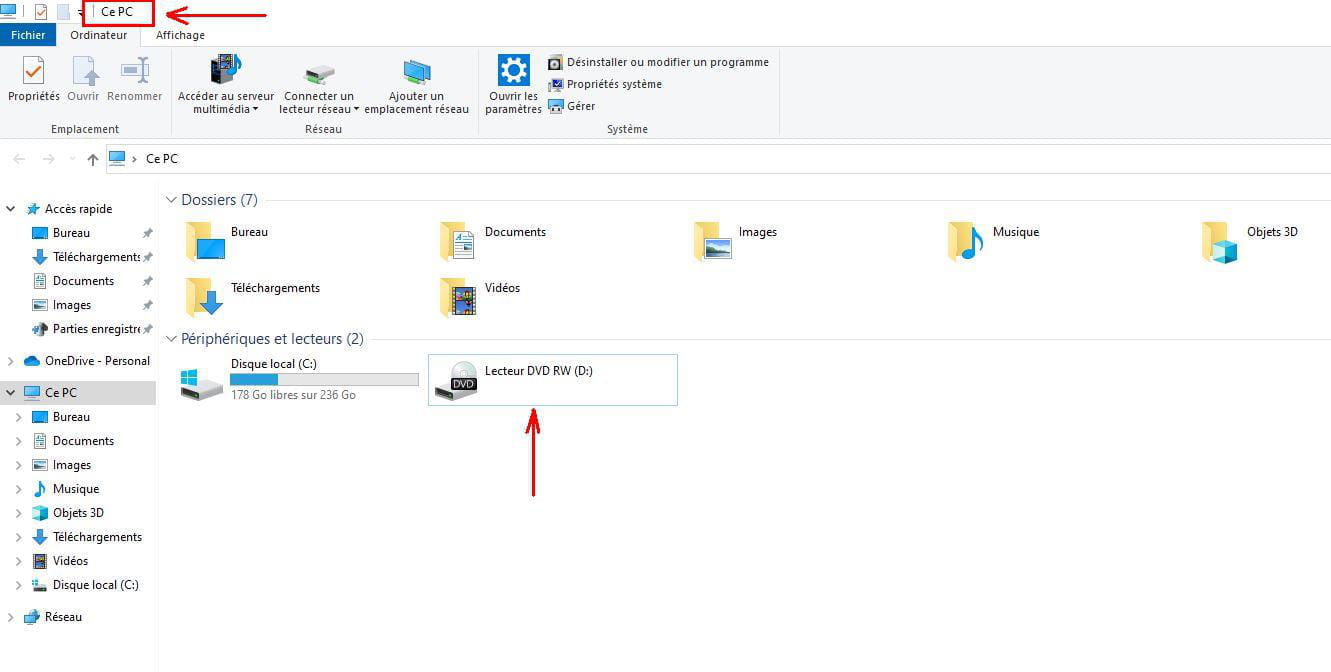Click Ajouter un emplacement réseau icon
The width and height of the screenshot is (1331, 672).
(416, 73)
